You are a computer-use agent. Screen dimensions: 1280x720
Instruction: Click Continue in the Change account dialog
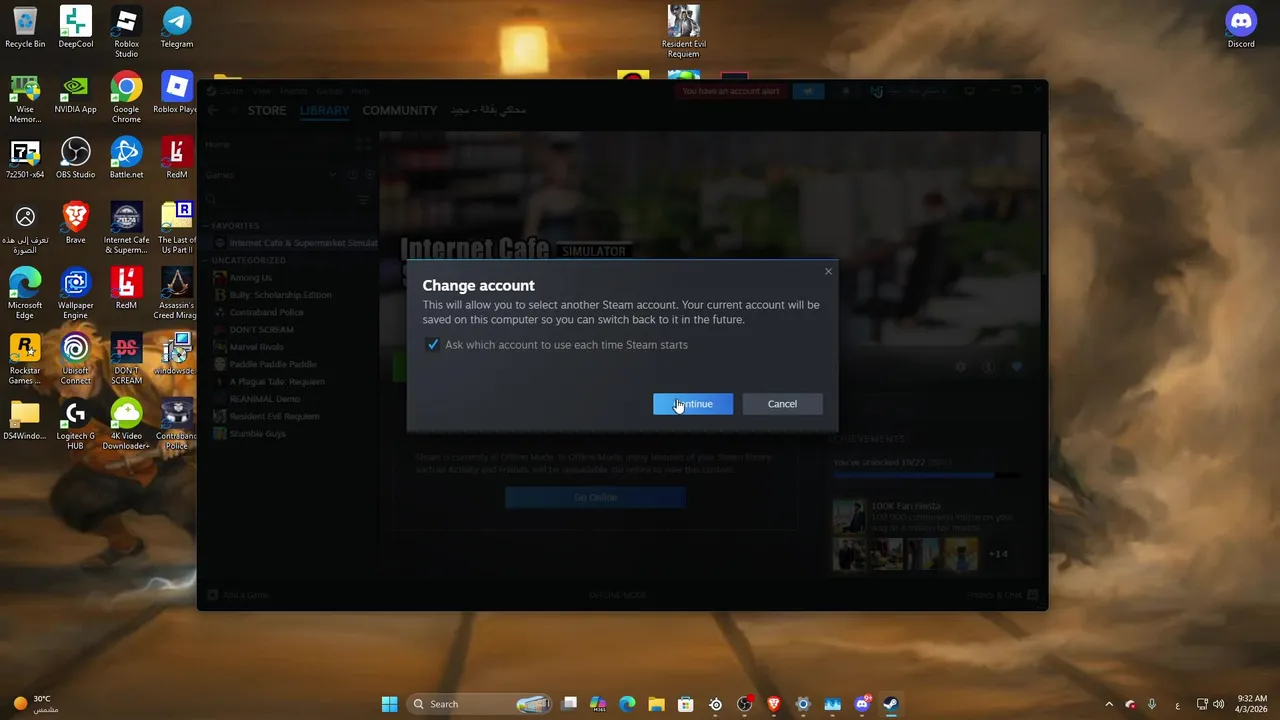[693, 404]
